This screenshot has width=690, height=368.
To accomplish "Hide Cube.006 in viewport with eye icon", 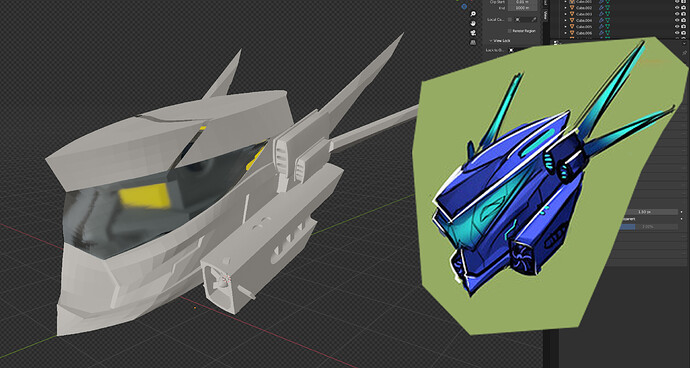I will 677,33.
